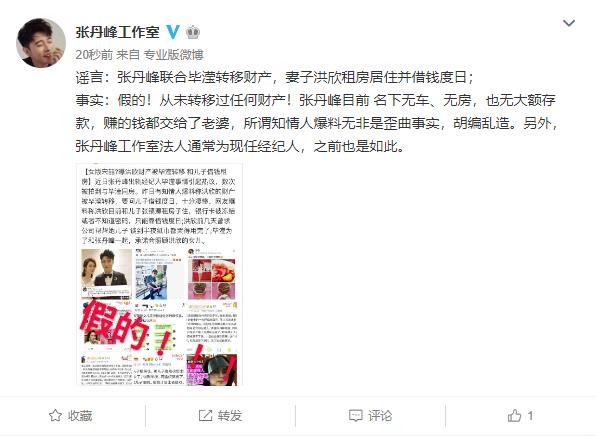Like the post with thumbs-up icon
596x436 pixels.
coord(514,415)
